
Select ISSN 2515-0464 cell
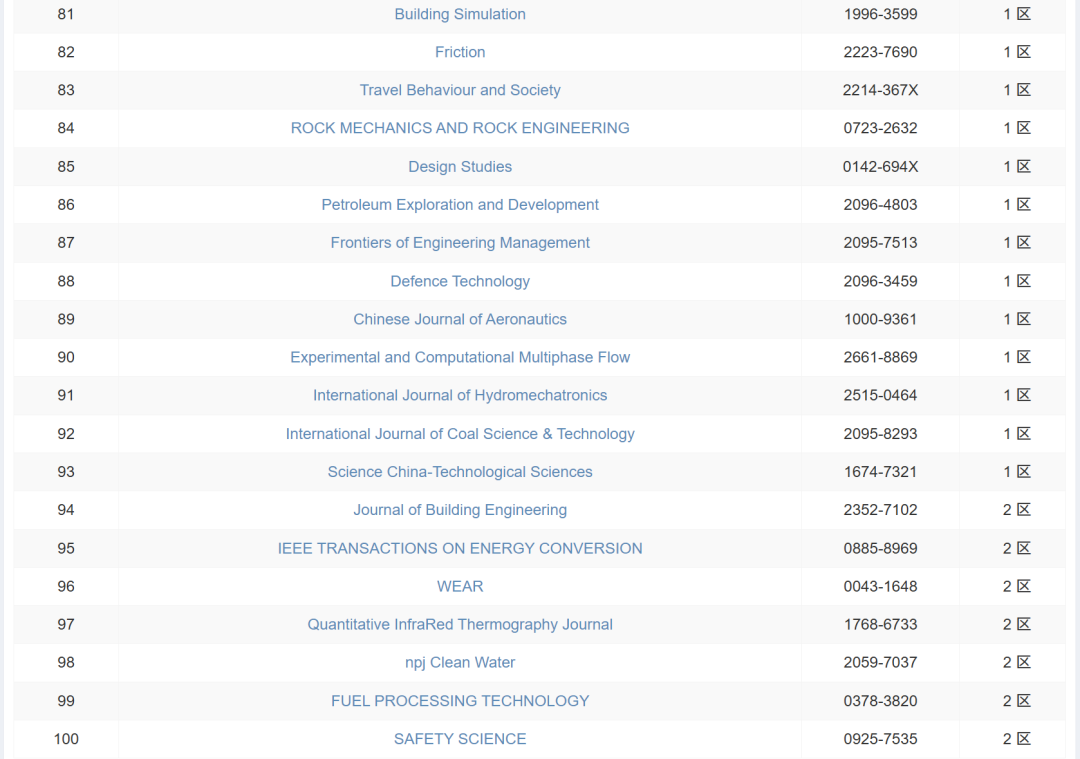point(880,395)
